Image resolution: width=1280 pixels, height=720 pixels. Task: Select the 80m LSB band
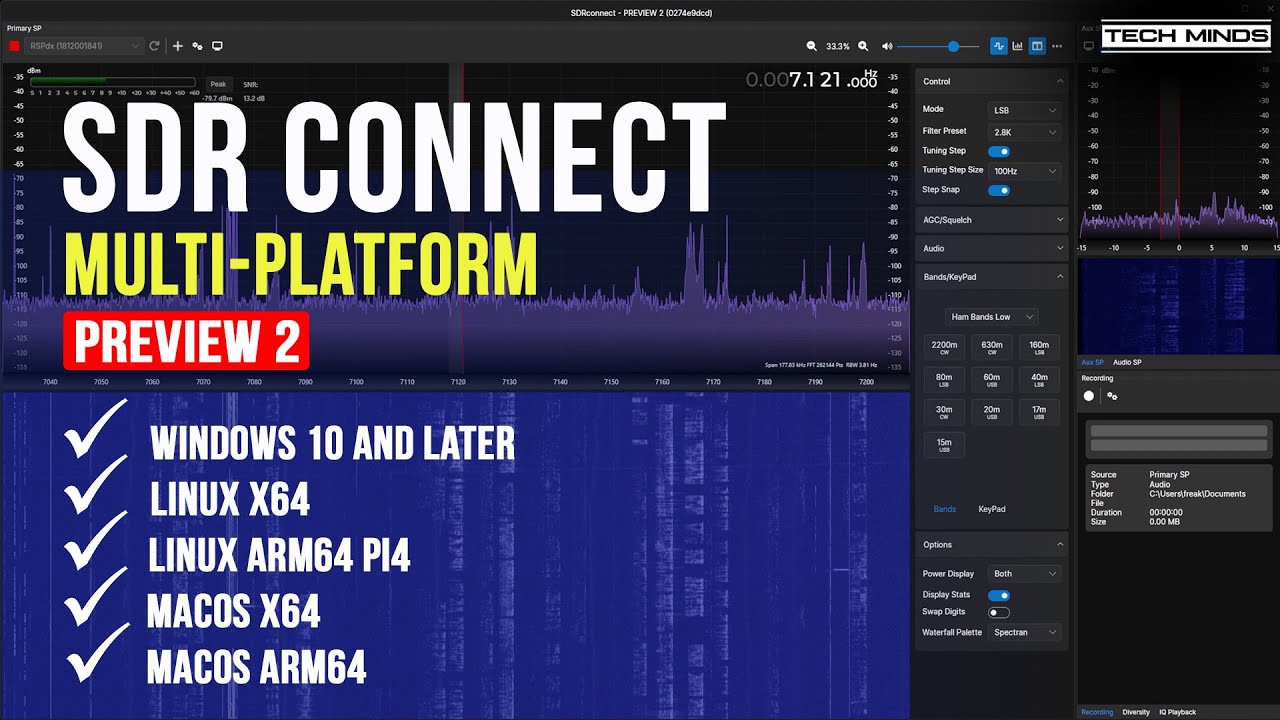944,380
